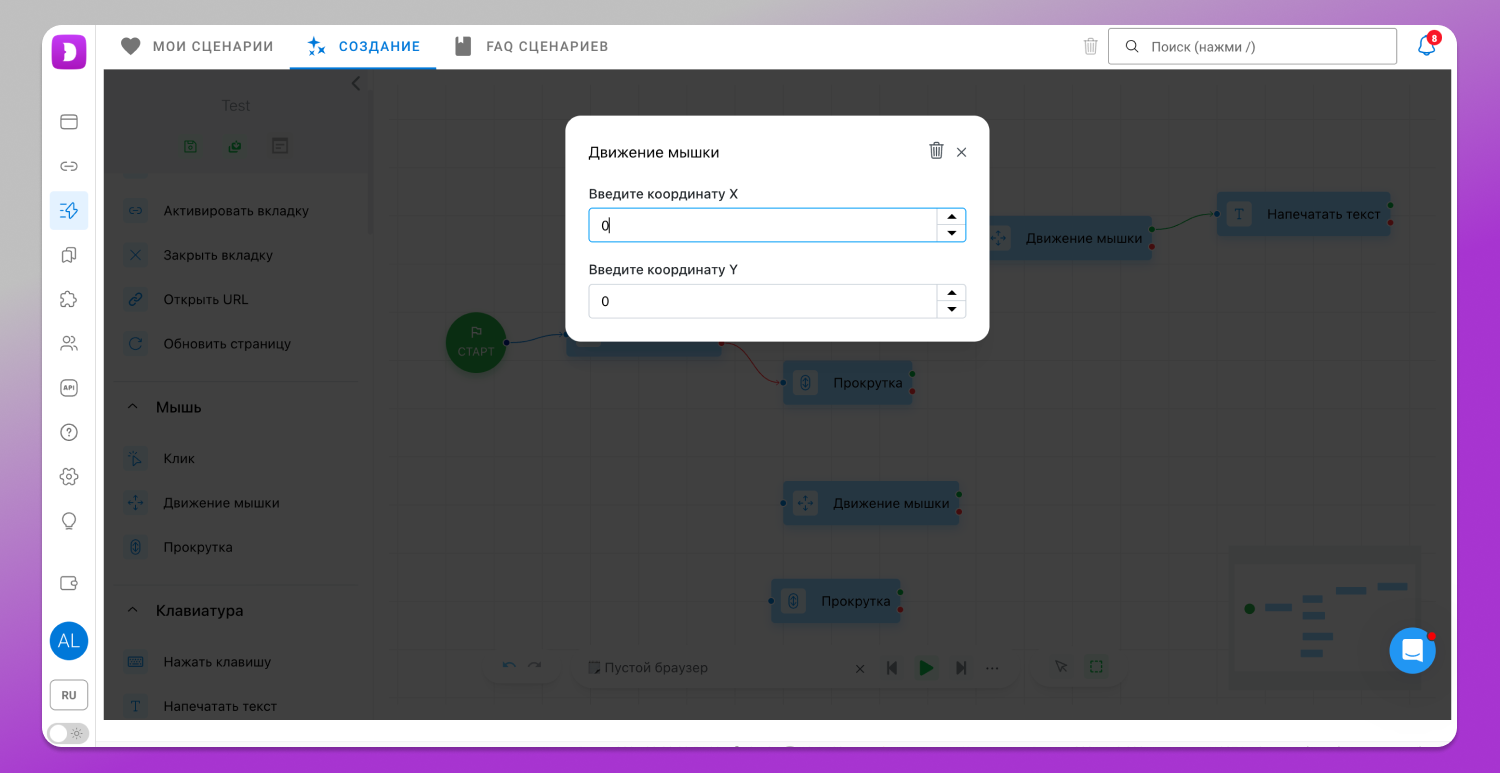Click the search field in header
This screenshot has width=1500, height=773.
pos(1252,46)
